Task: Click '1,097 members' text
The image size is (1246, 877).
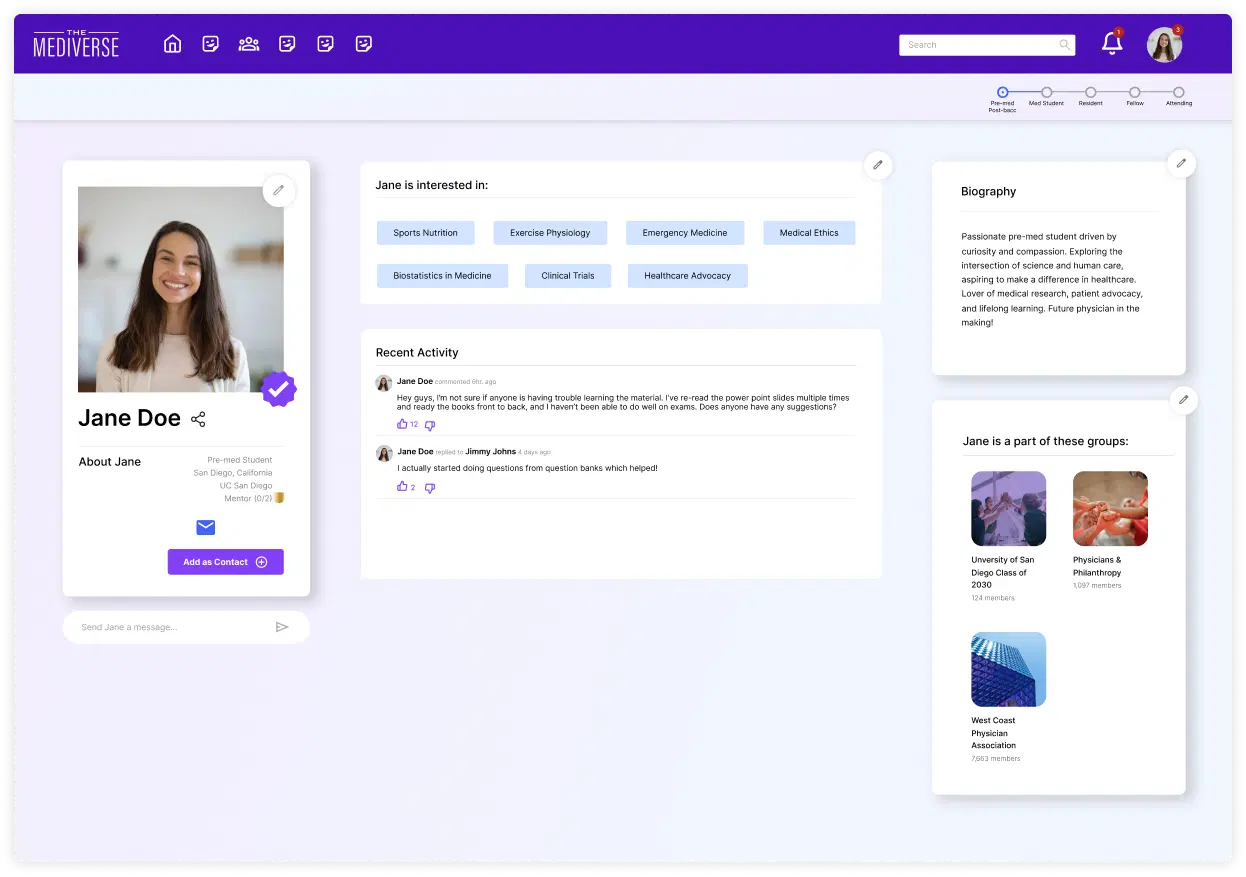Action: coord(1097,585)
